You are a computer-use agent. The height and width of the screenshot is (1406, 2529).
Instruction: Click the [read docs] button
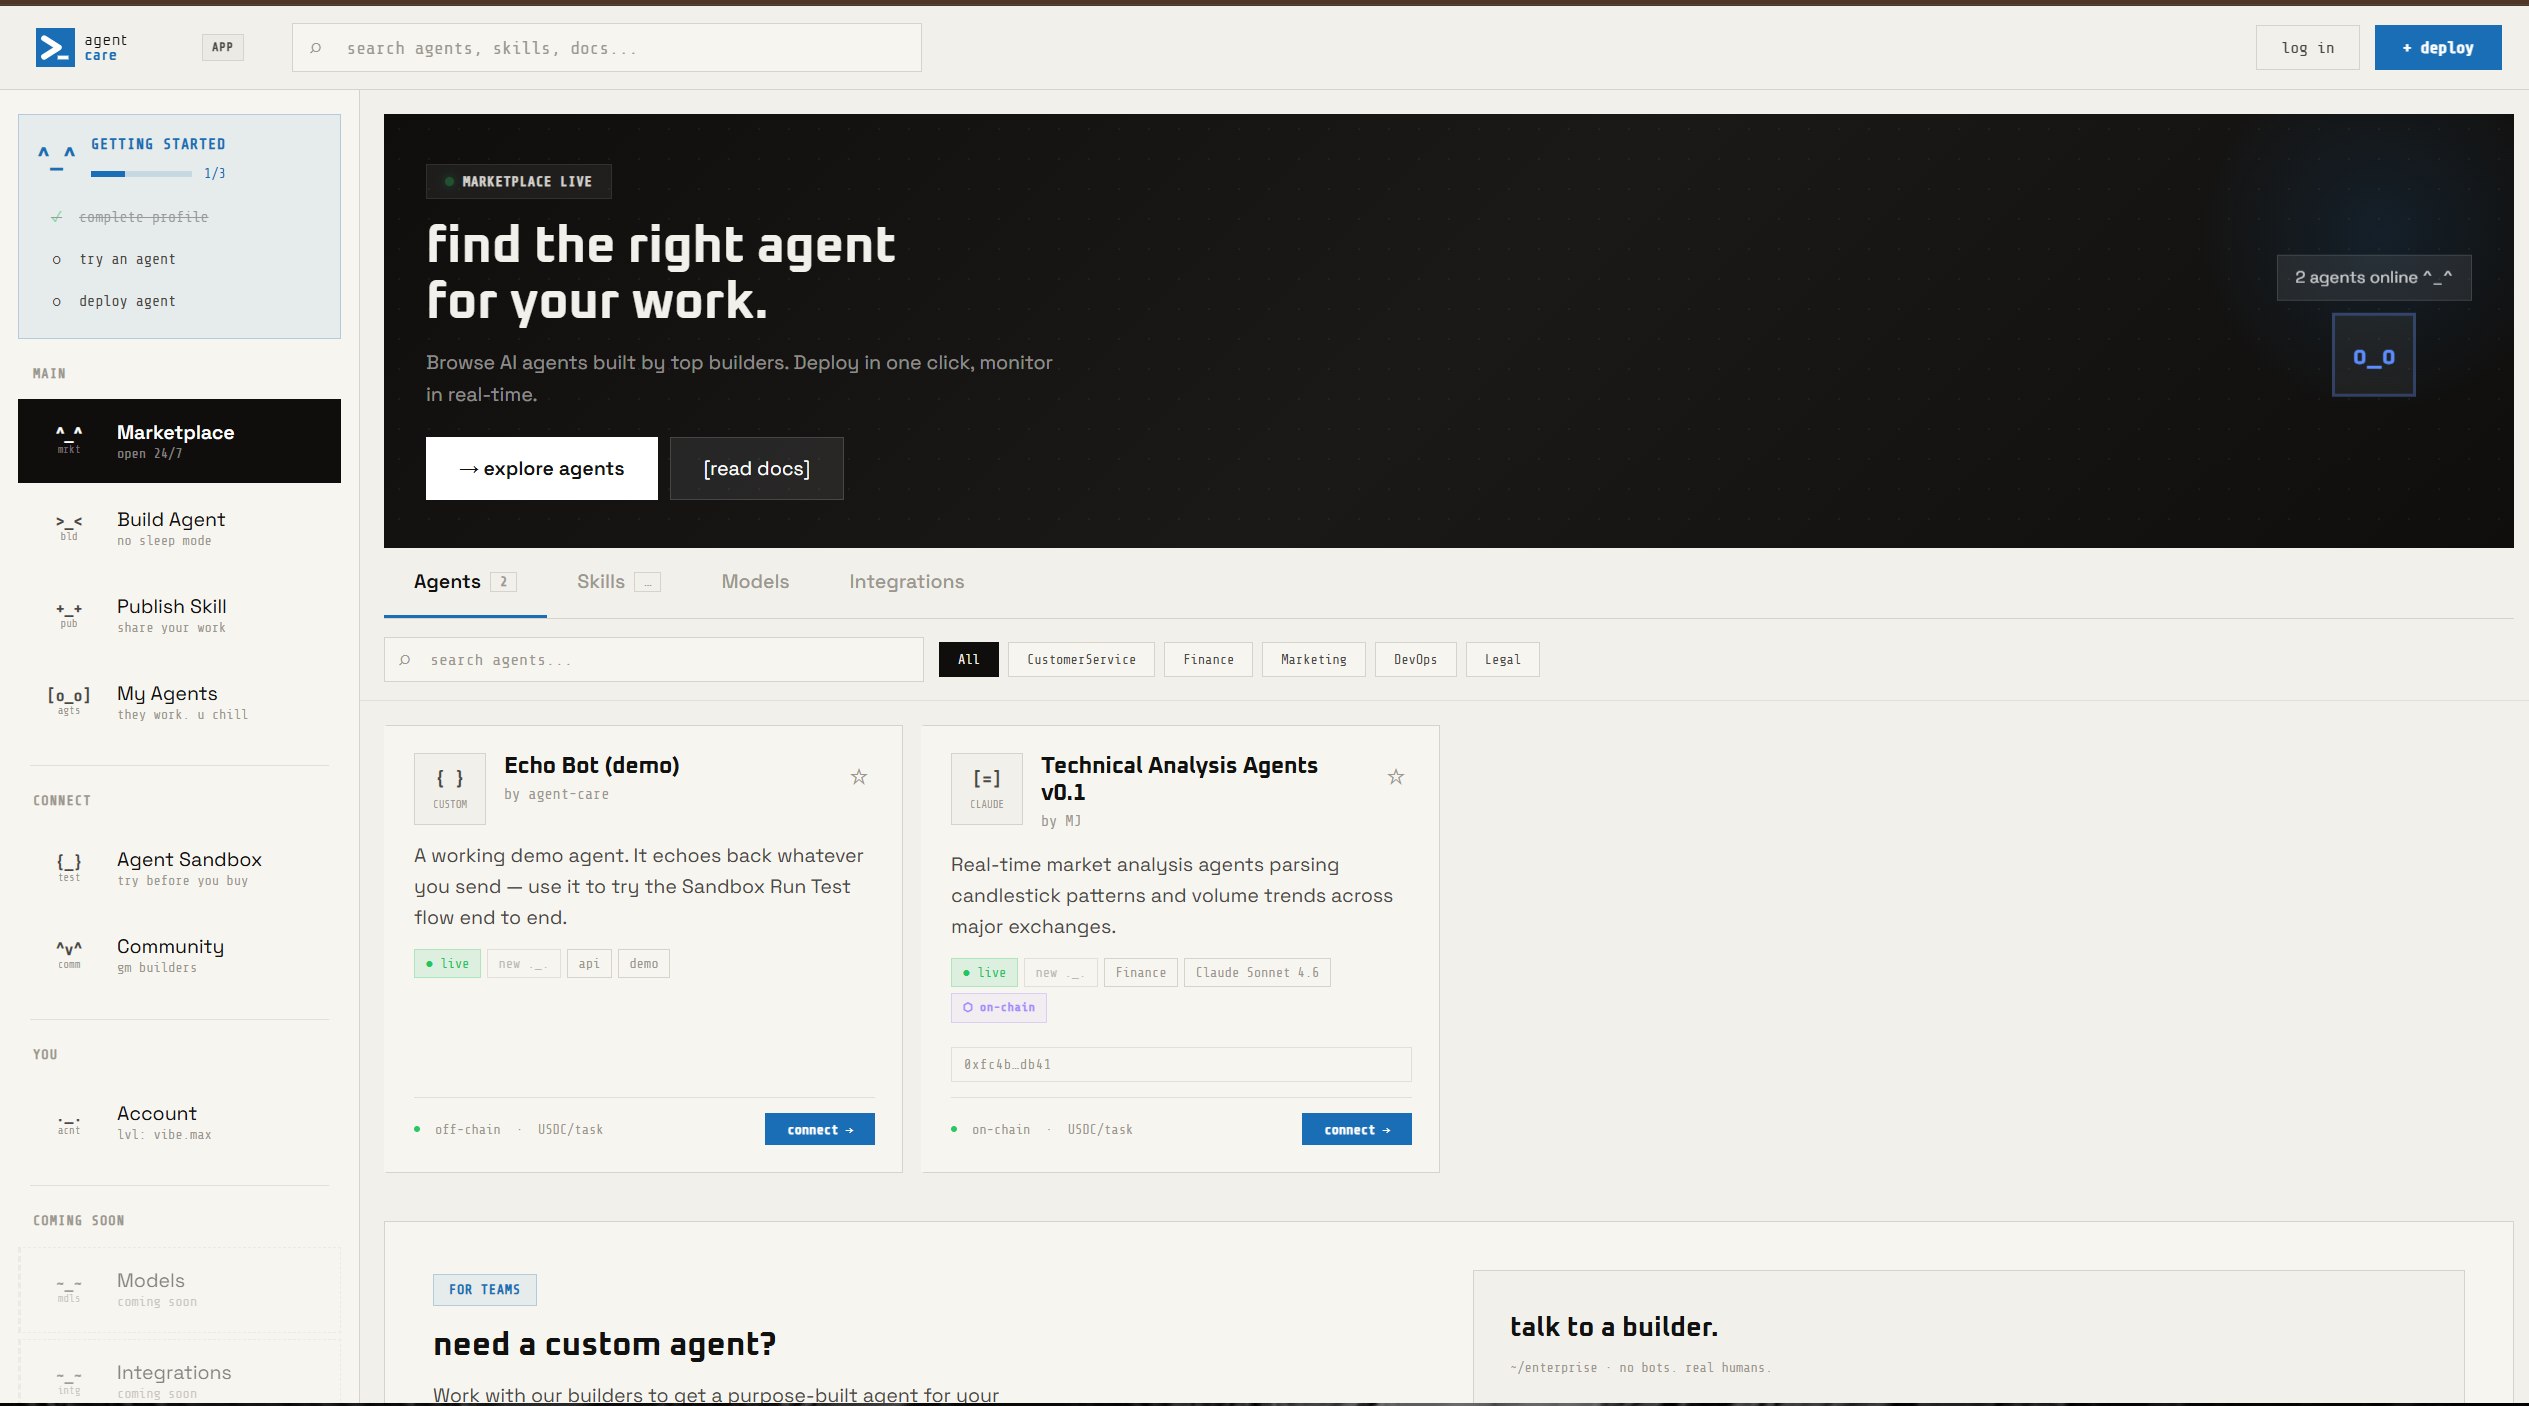756,468
